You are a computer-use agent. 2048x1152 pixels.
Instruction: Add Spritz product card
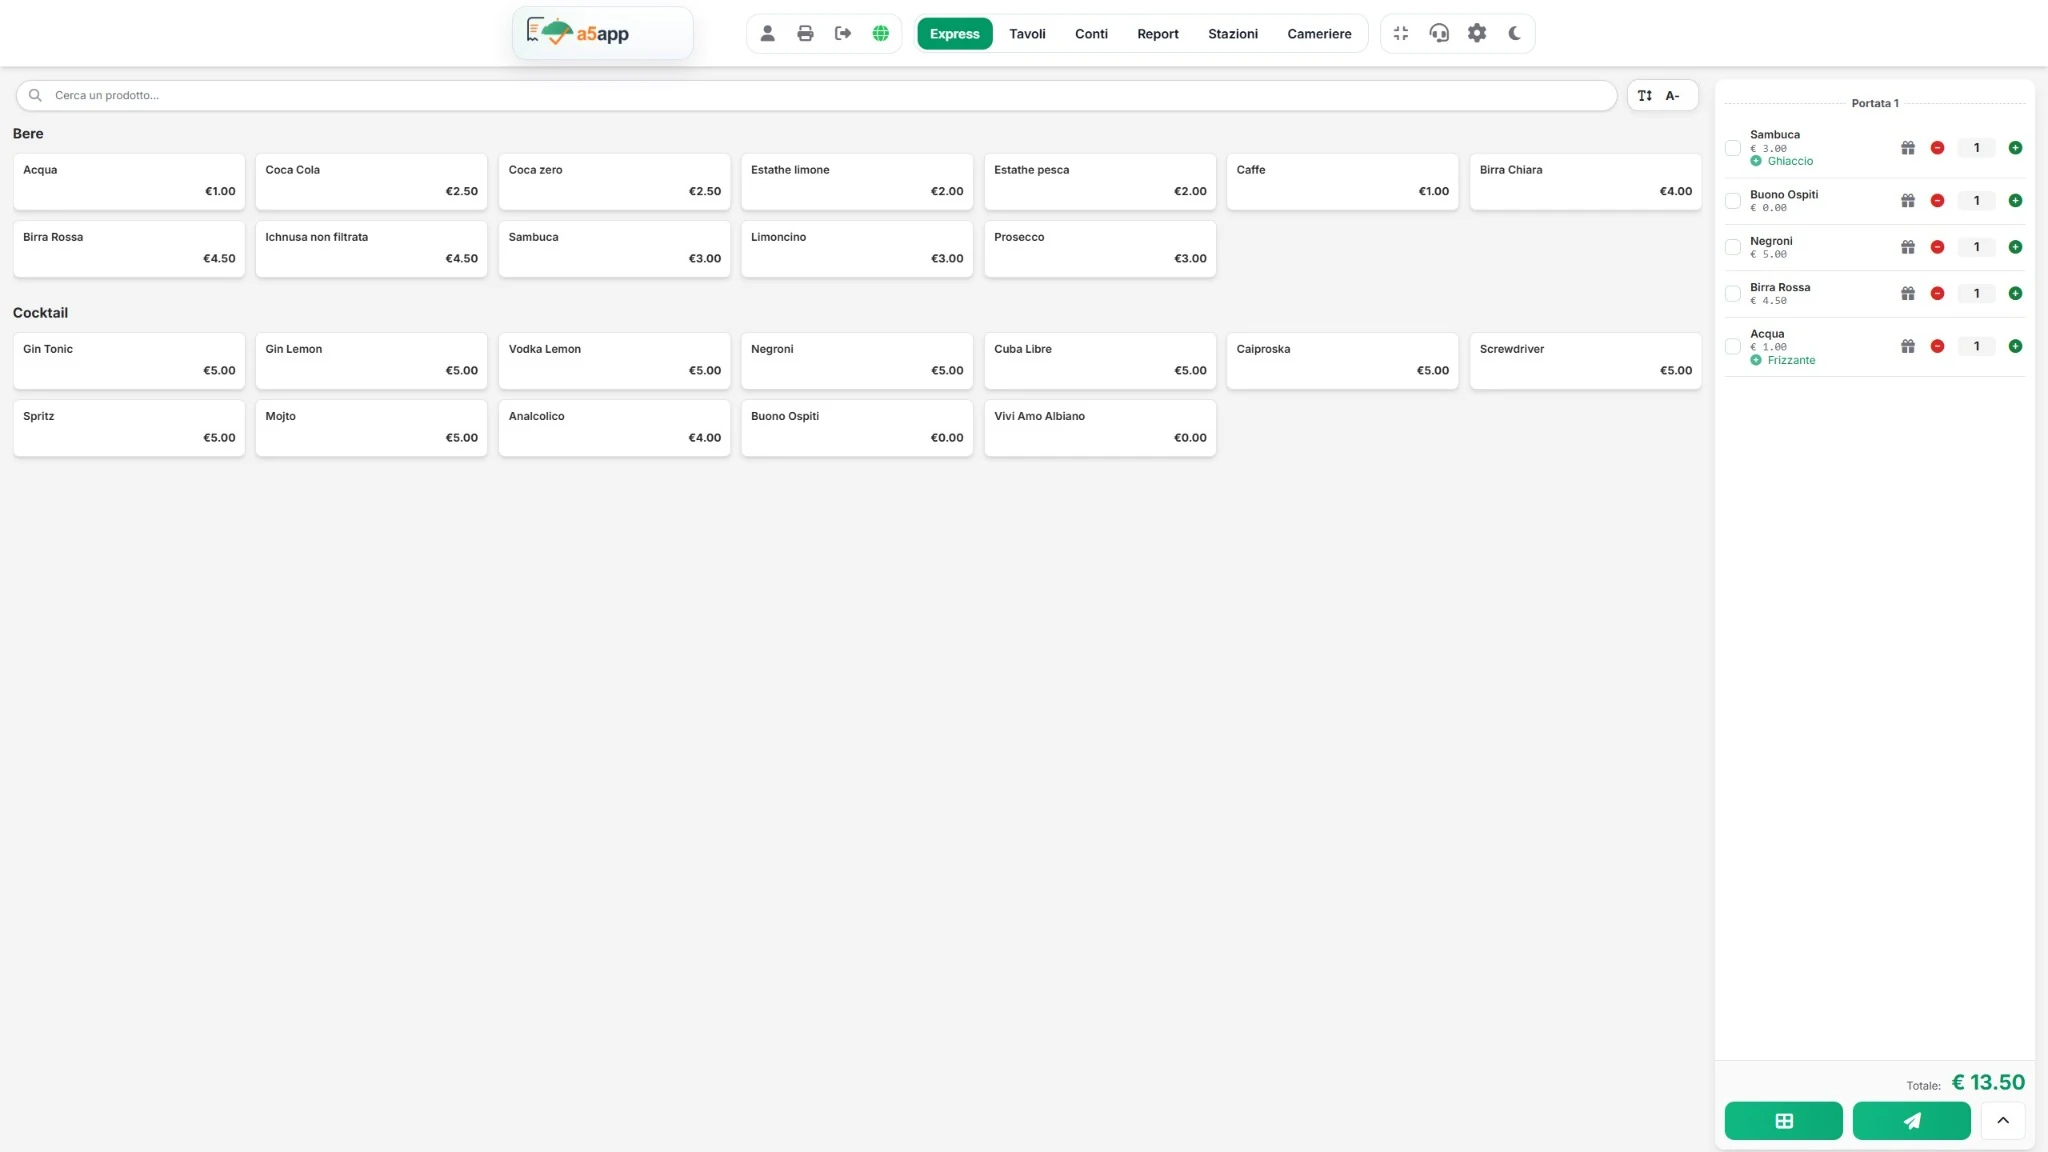coord(129,427)
